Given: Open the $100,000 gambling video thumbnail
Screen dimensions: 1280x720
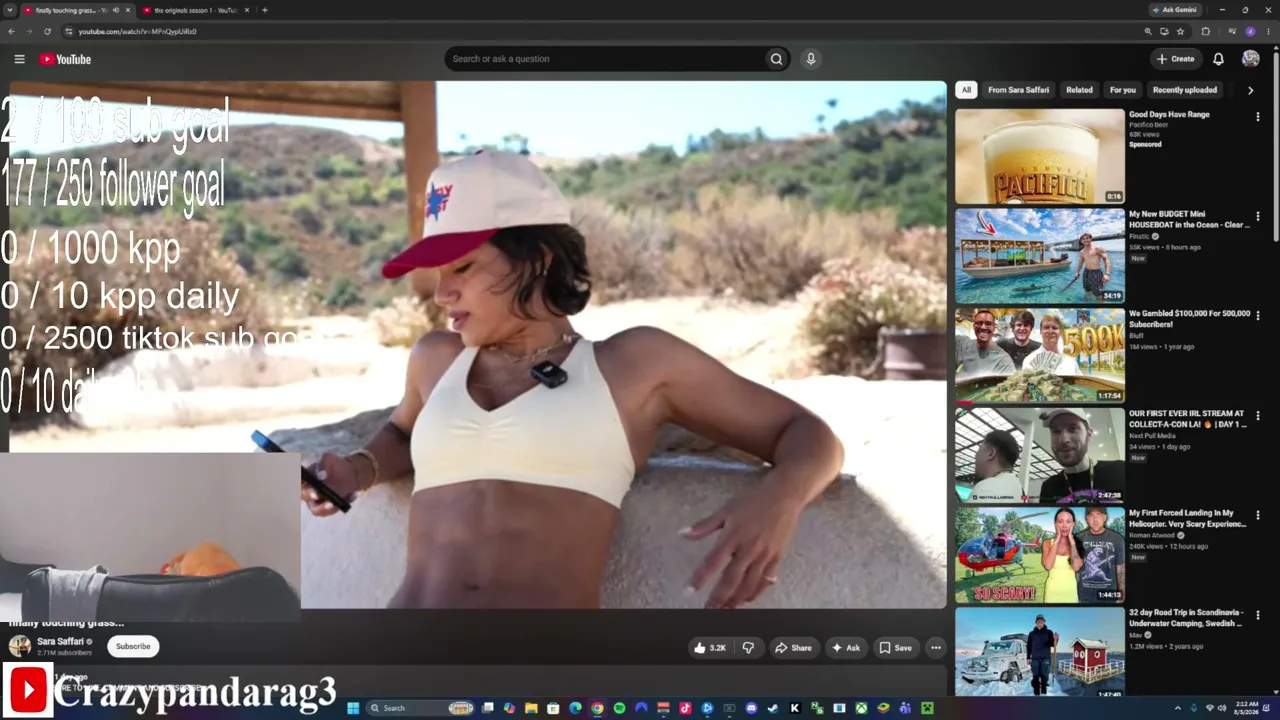Looking at the screenshot, I should coord(1039,355).
